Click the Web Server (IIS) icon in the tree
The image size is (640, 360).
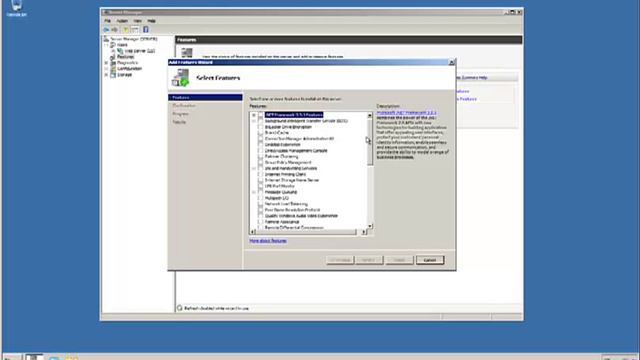[120, 51]
